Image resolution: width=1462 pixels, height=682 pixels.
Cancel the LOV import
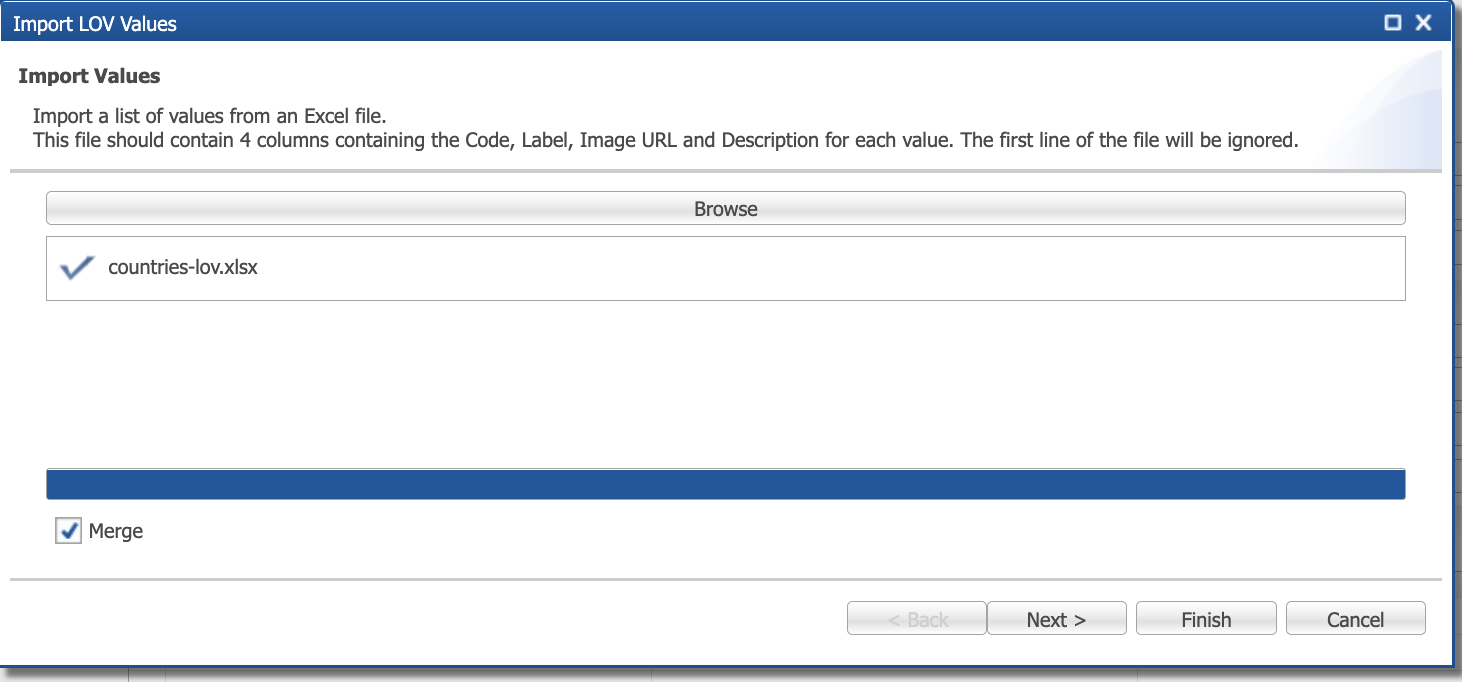pos(1355,619)
